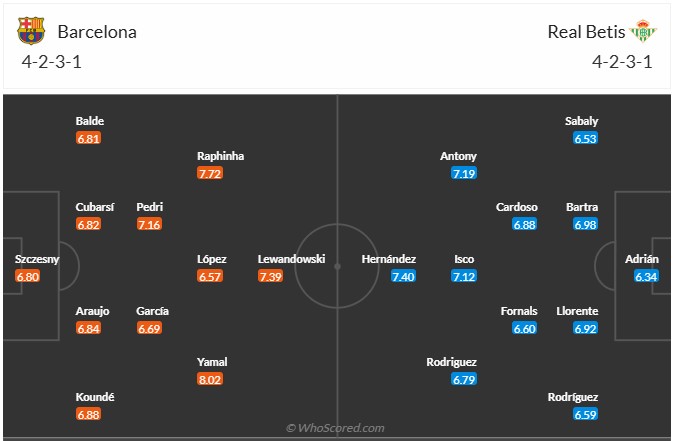This screenshot has width=673, height=441.
Task: Click Cubarsí's 6.82 rating badge
Action: 89,224
